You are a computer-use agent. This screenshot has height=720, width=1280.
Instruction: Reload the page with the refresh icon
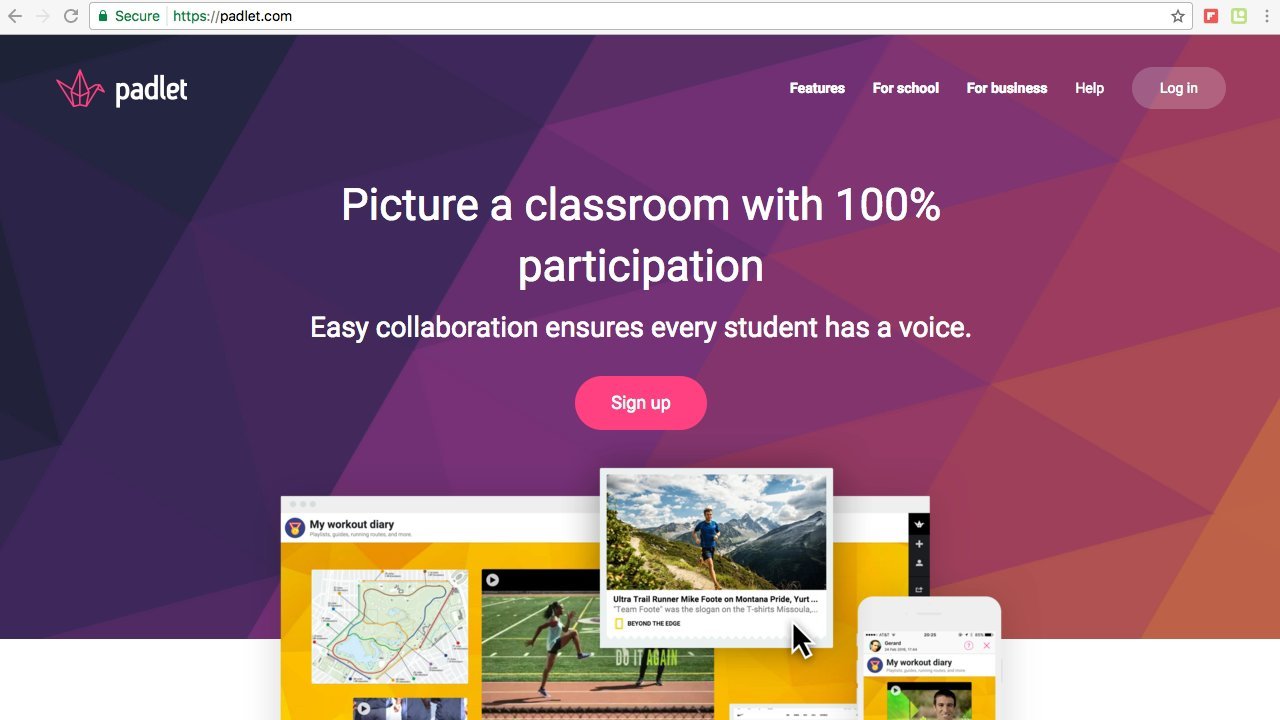tap(69, 15)
